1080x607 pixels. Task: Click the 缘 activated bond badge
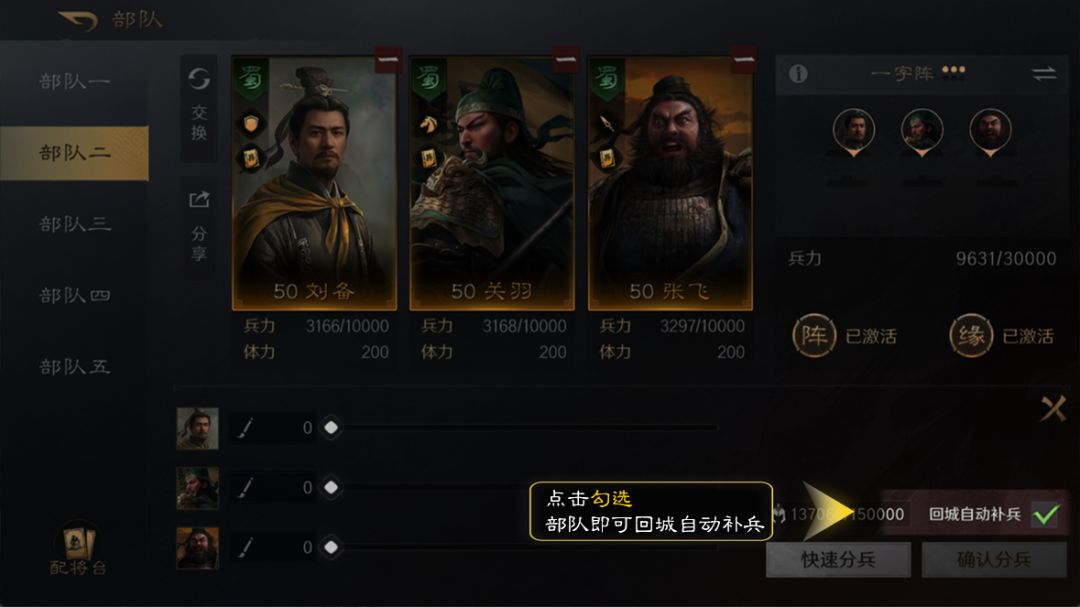click(x=970, y=336)
